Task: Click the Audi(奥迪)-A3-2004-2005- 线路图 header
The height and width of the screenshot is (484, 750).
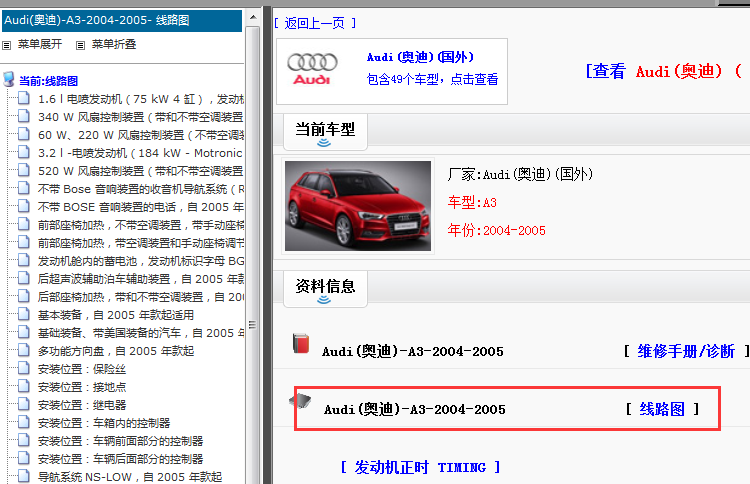Action: (x=122, y=21)
